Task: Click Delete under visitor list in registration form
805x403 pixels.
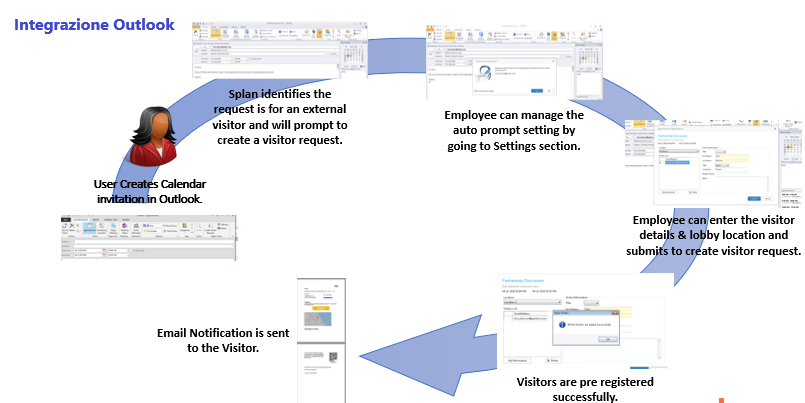Action: tap(694, 192)
